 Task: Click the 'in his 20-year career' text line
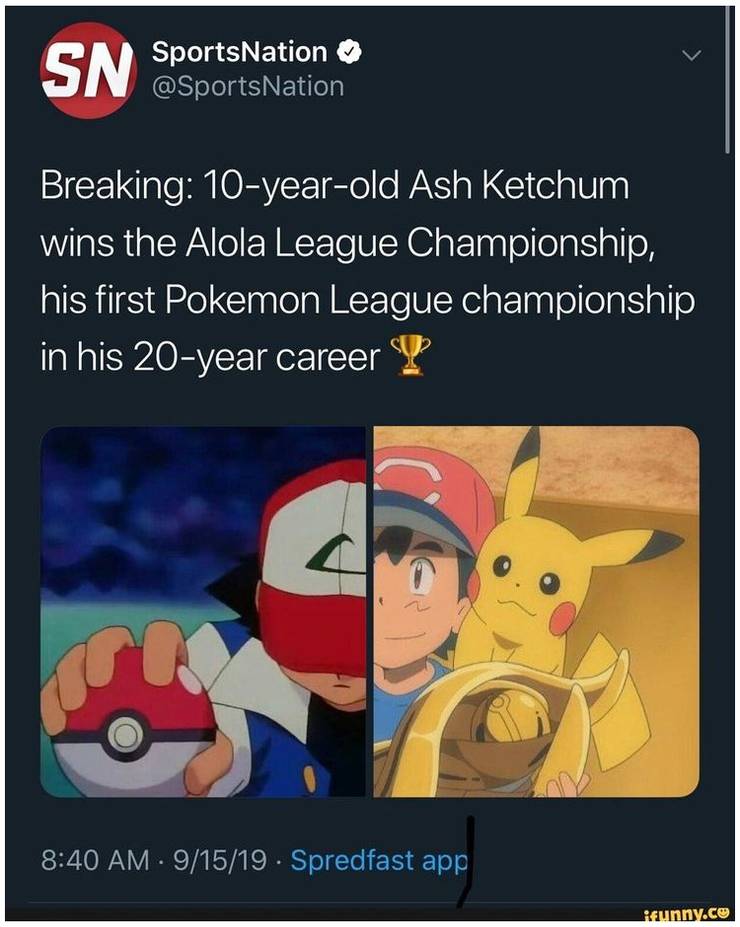click(210, 358)
